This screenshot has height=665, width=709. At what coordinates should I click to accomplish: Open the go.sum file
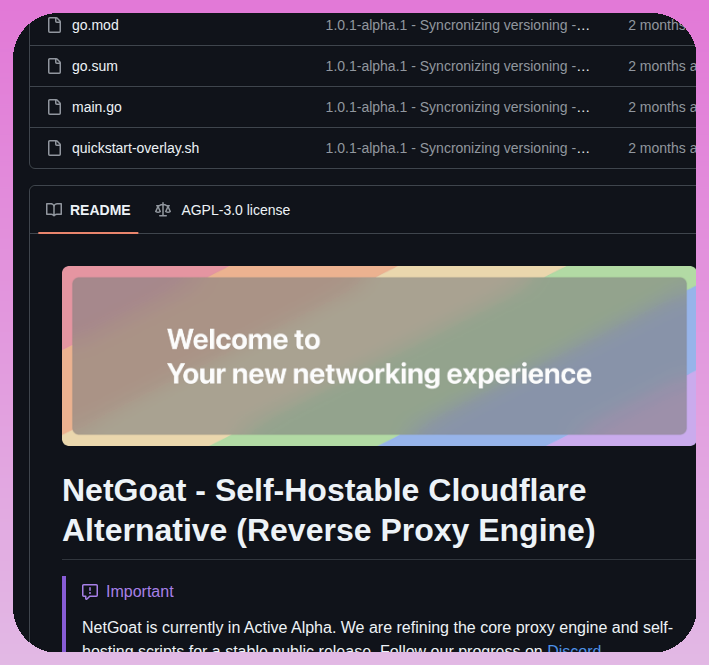pos(95,66)
